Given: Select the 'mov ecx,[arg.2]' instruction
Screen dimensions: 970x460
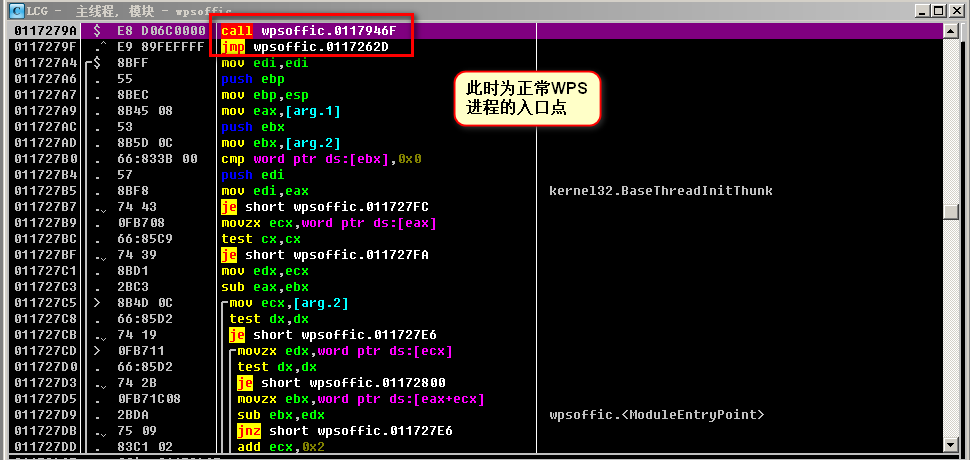Looking at the screenshot, I should 288,303.
